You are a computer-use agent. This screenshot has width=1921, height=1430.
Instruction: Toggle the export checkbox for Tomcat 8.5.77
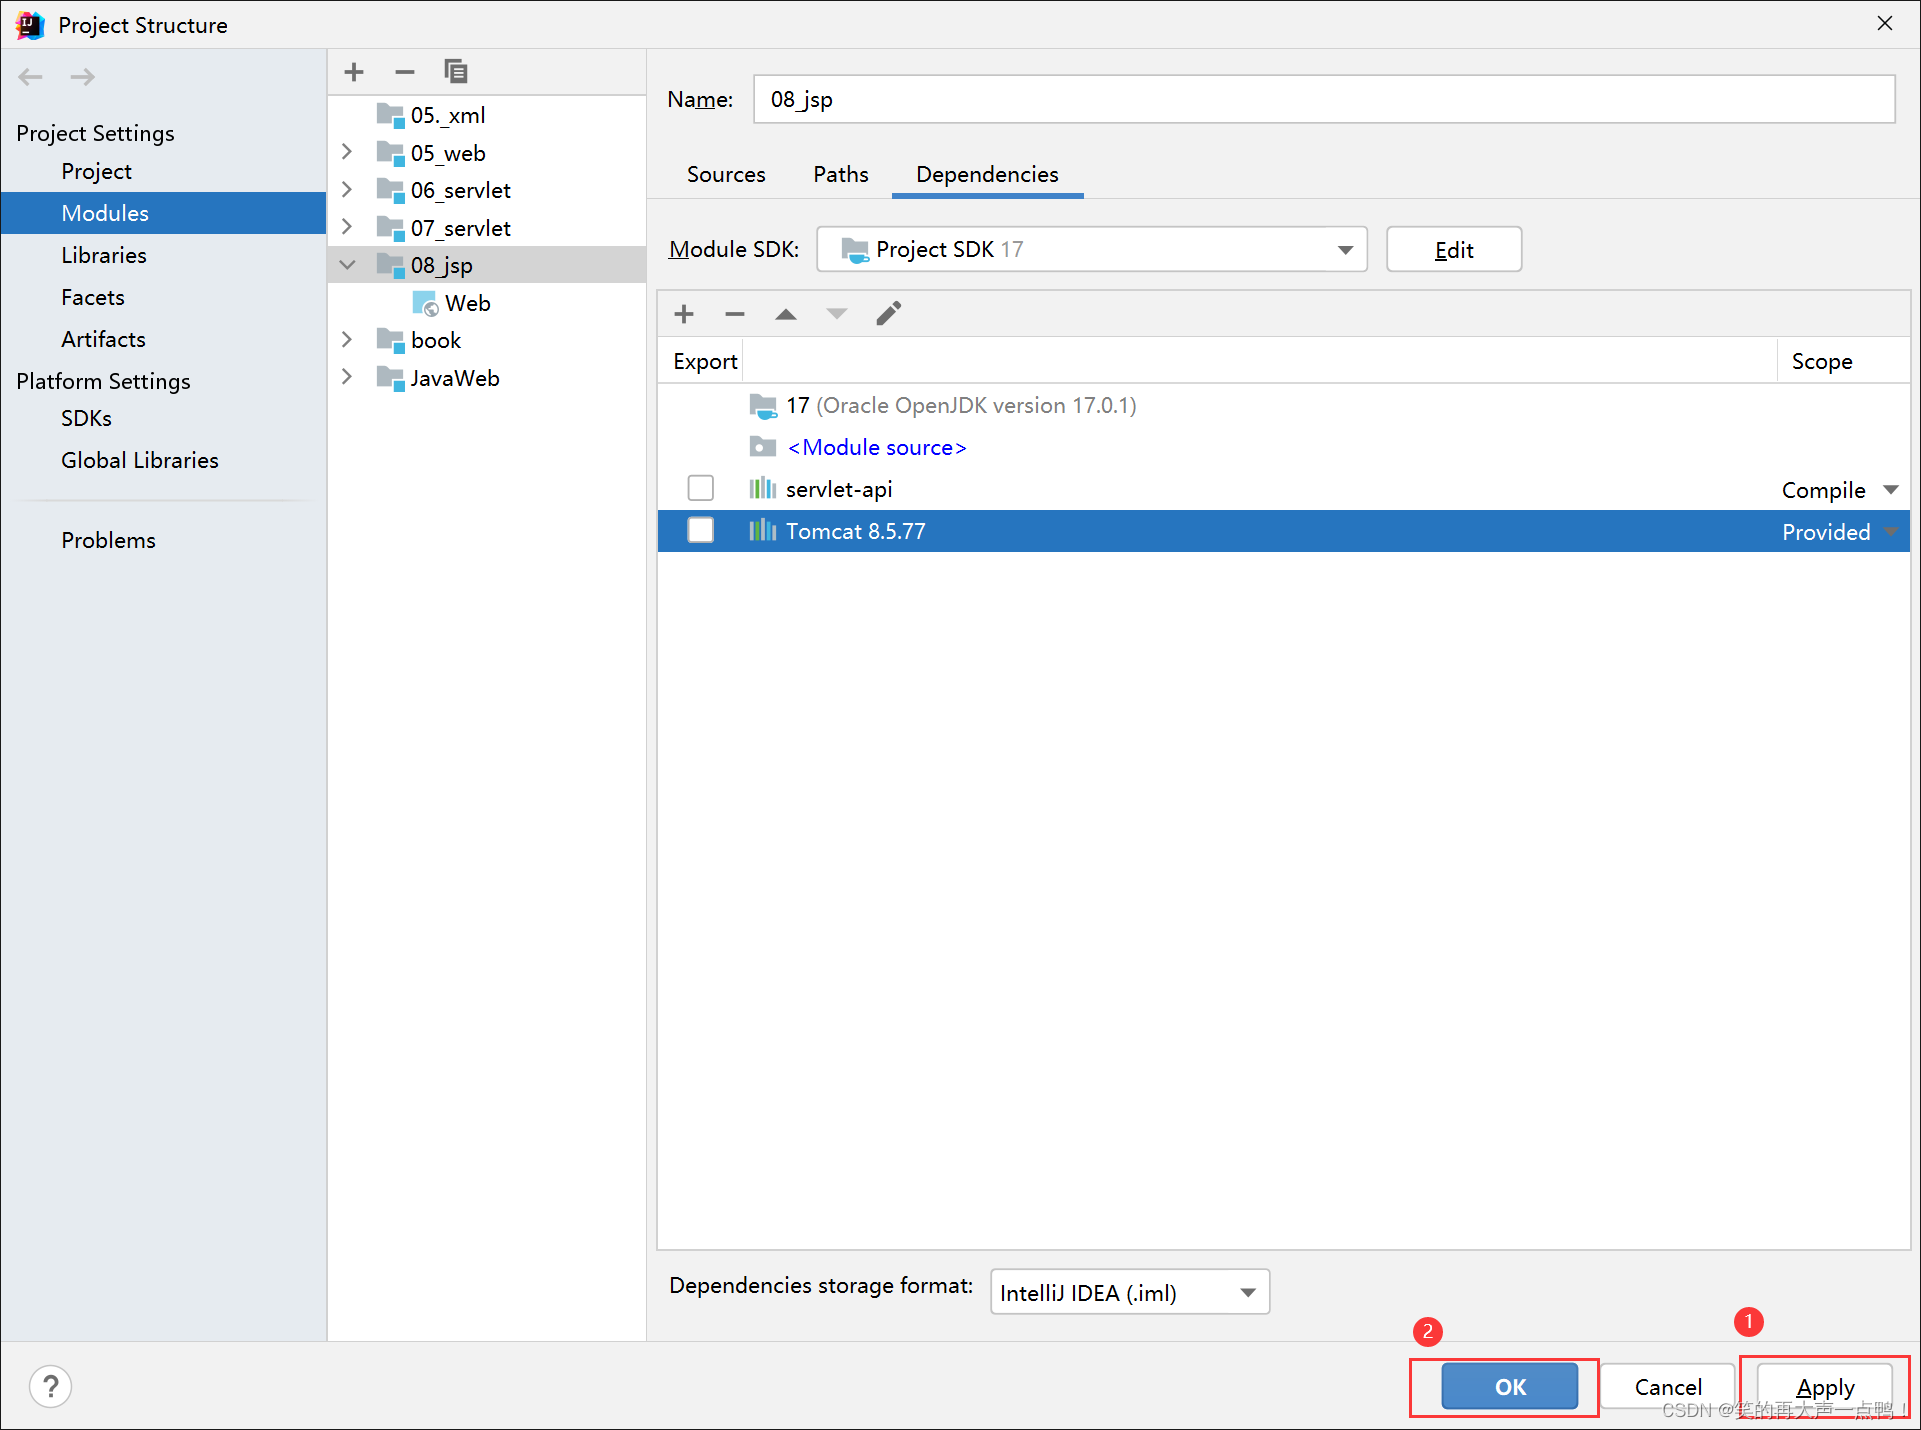point(701,530)
